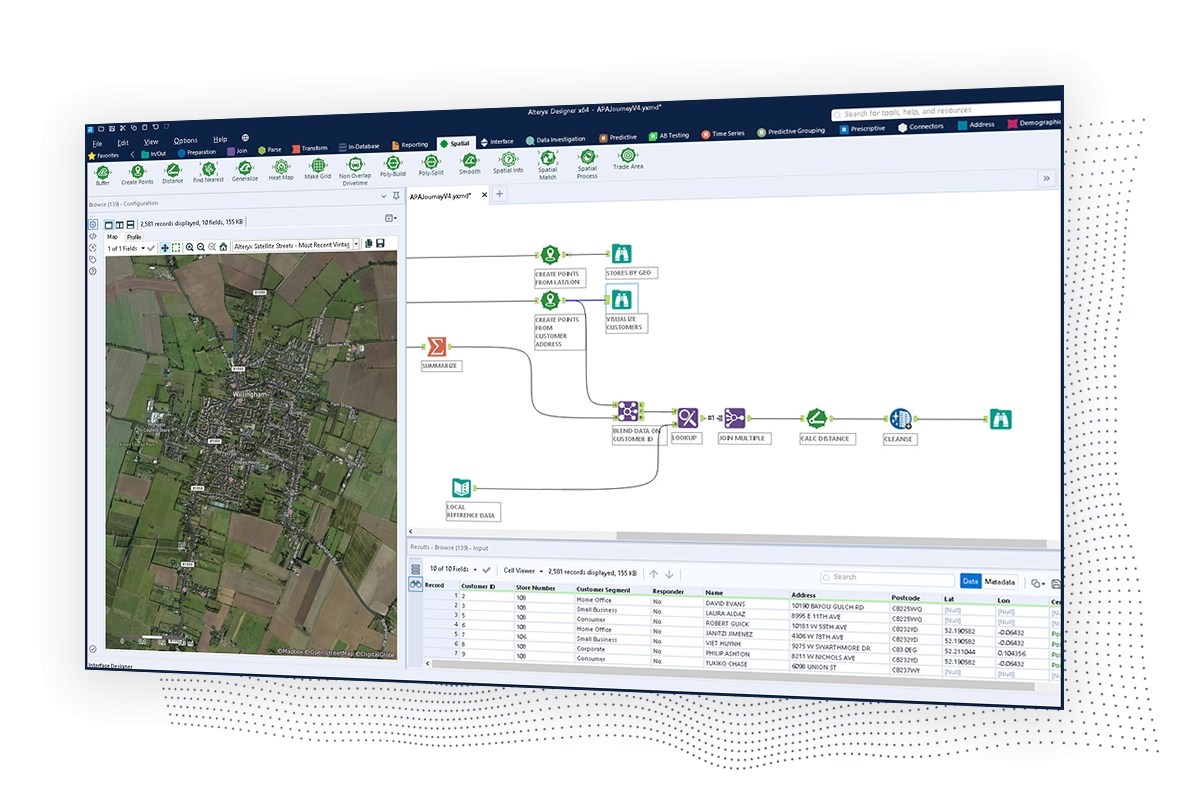1179x797 pixels.
Task: Select the Local Reference Data input node
Action: [462, 487]
